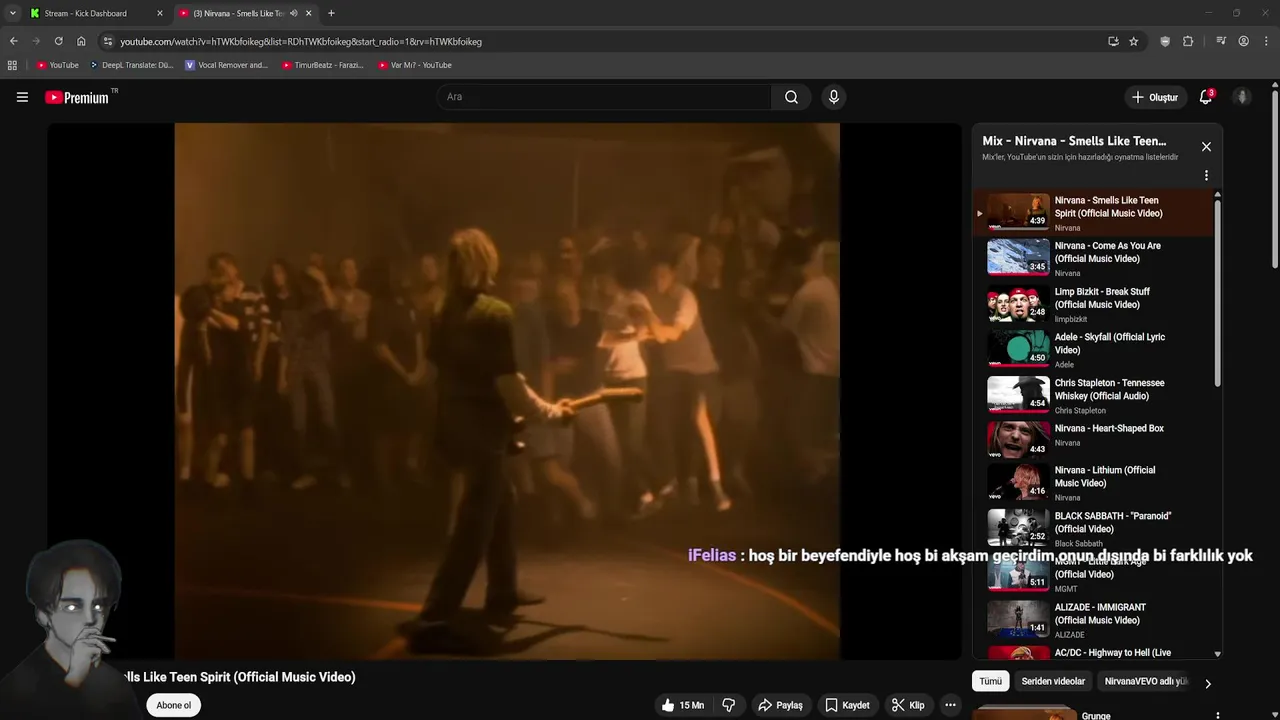
Task: Close the Mix playlist panel
Action: (1206, 147)
